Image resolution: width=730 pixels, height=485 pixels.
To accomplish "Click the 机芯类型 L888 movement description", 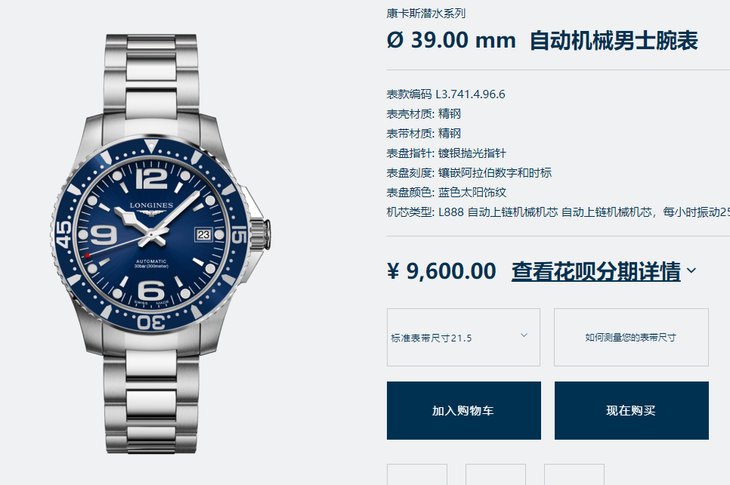I will click(x=558, y=212).
